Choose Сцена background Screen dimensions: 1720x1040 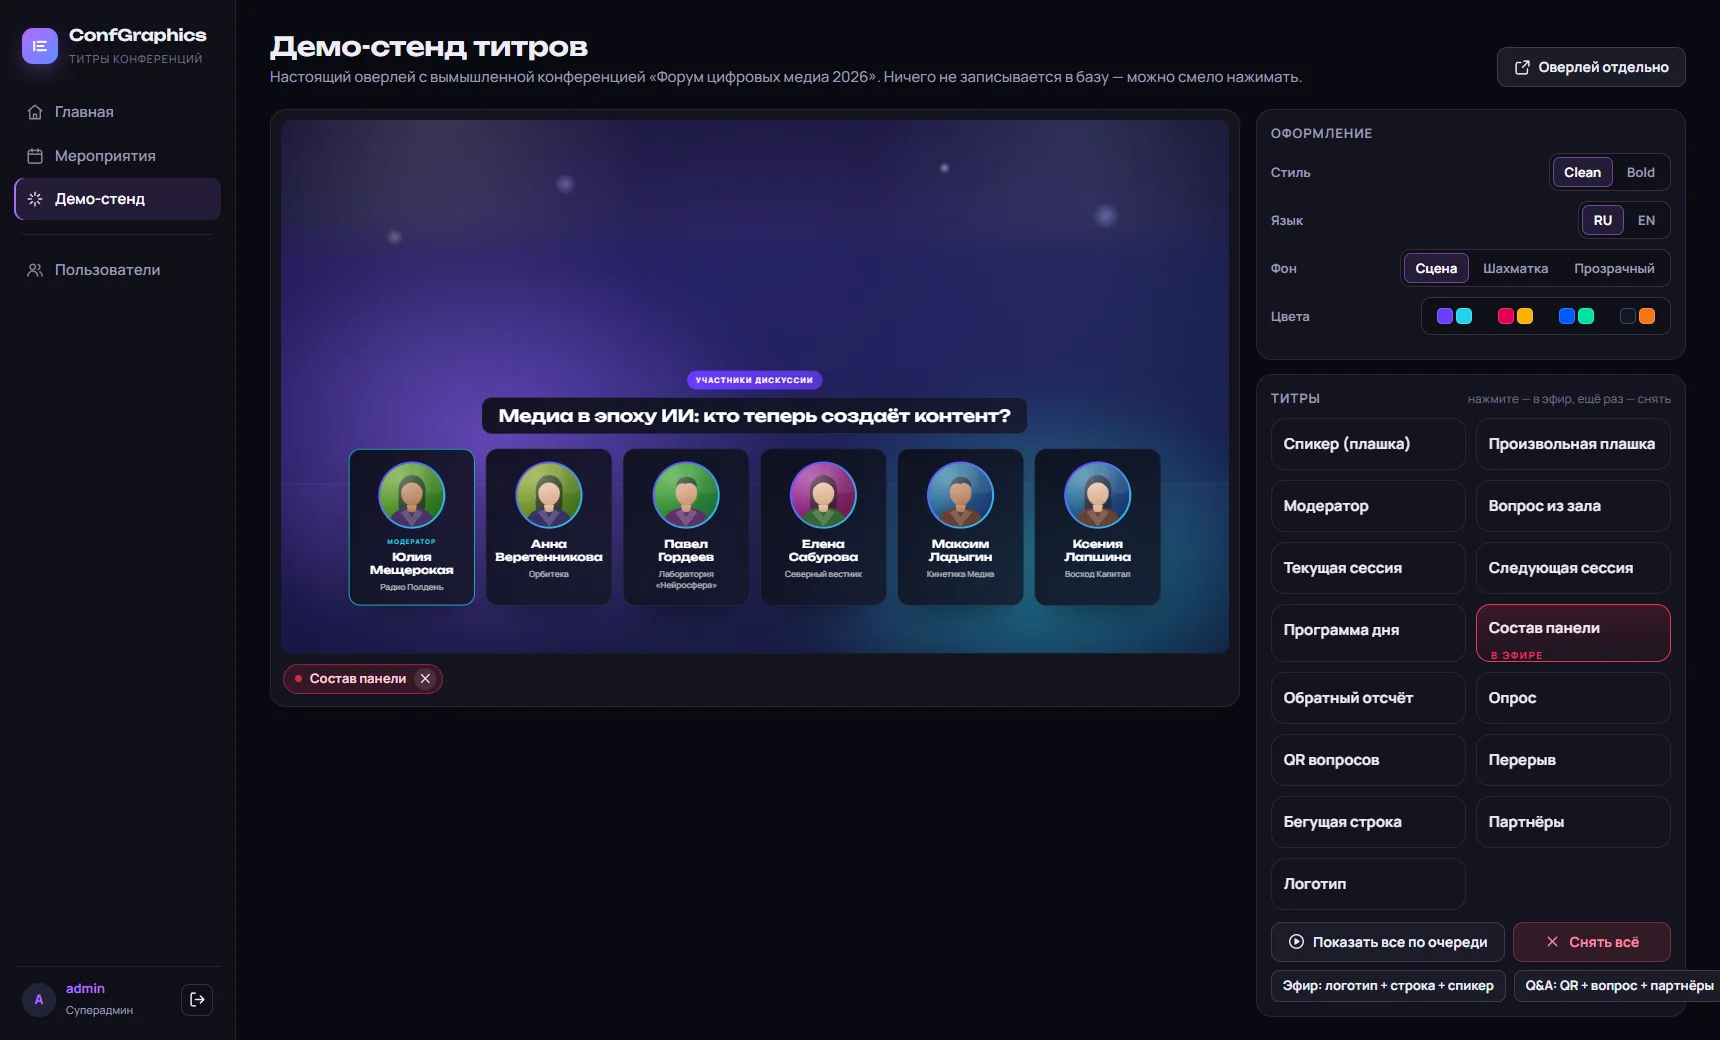coord(1436,268)
